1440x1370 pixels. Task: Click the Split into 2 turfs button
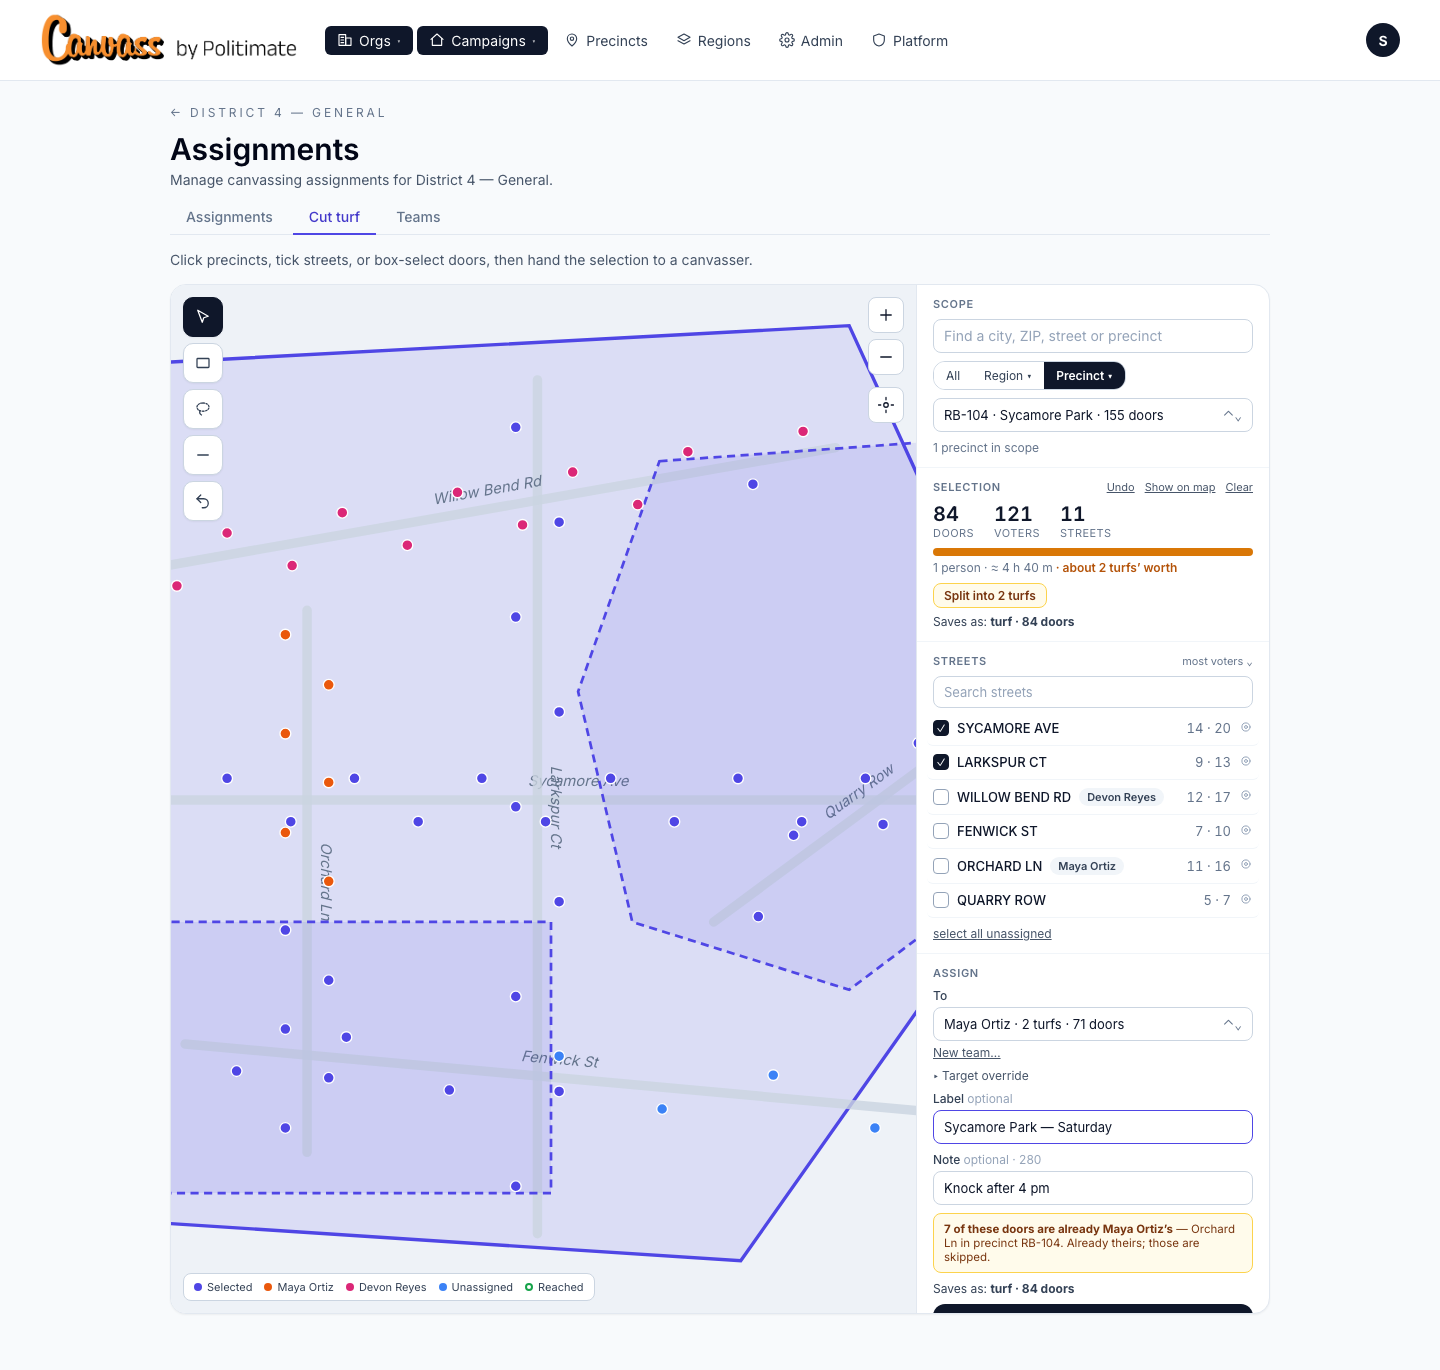(990, 596)
